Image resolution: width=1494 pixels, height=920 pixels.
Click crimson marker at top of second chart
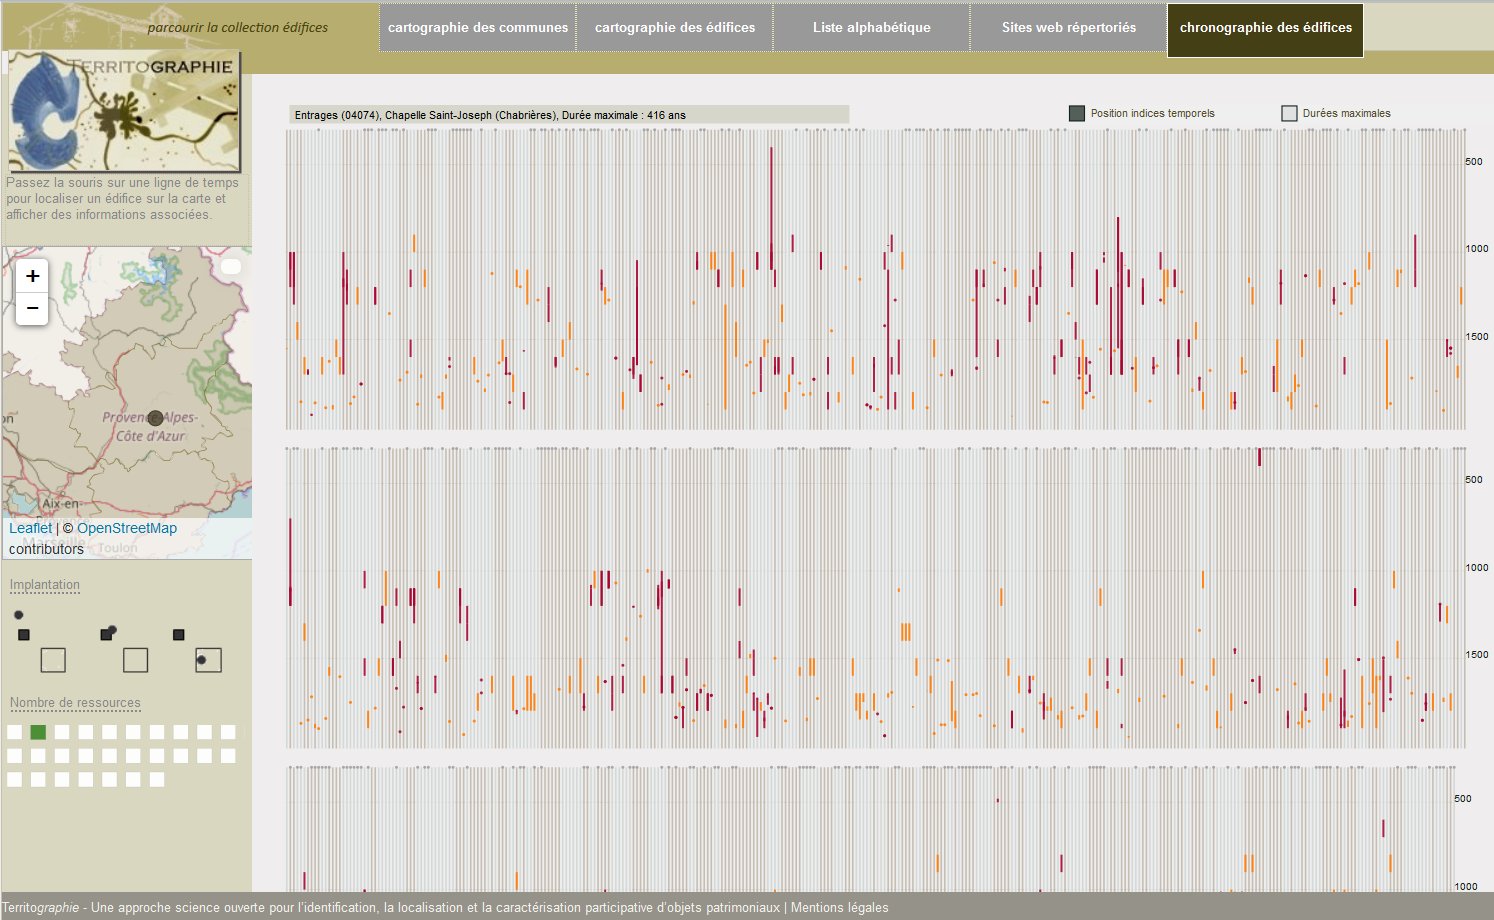coord(1259,457)
